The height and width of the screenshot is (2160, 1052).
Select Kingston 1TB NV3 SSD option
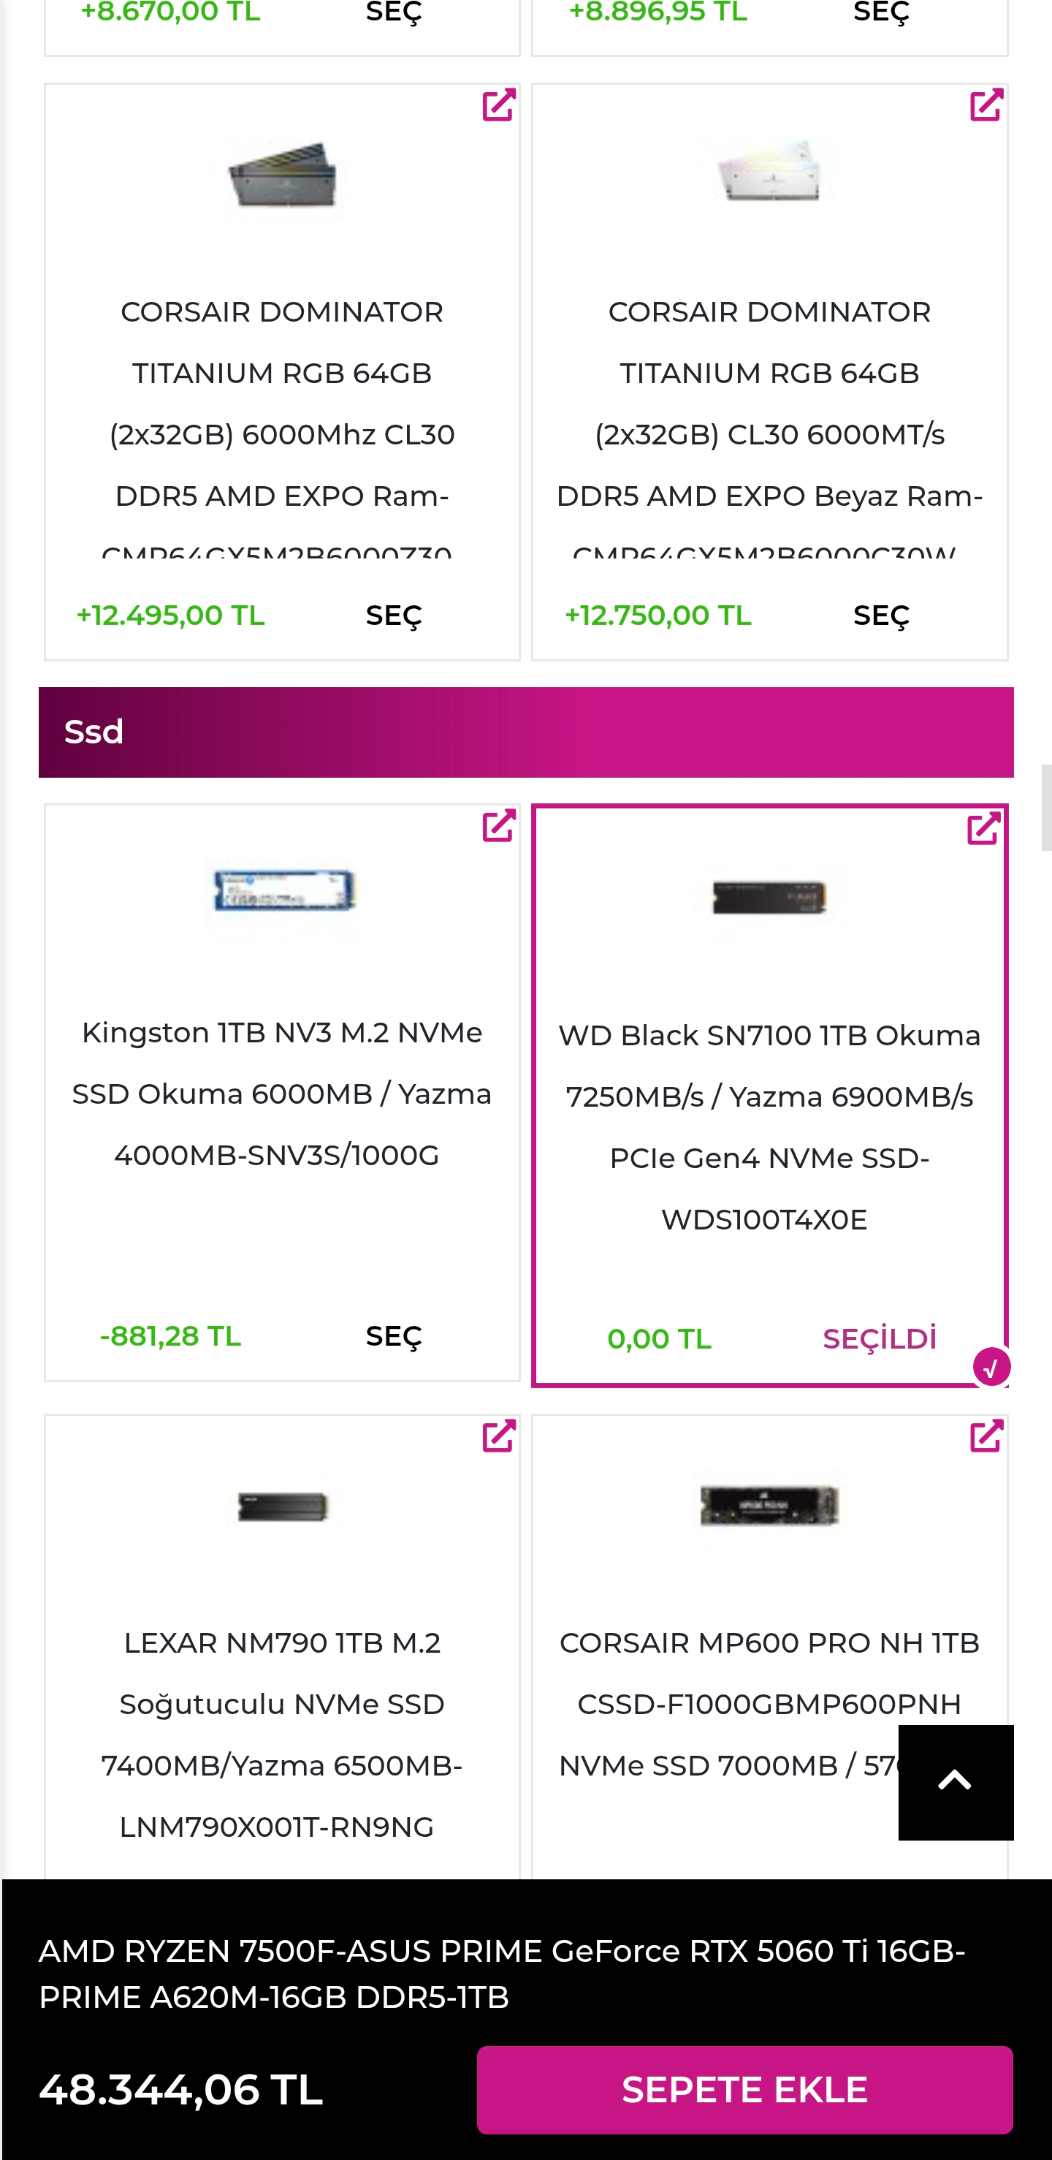pos(394,1337)
